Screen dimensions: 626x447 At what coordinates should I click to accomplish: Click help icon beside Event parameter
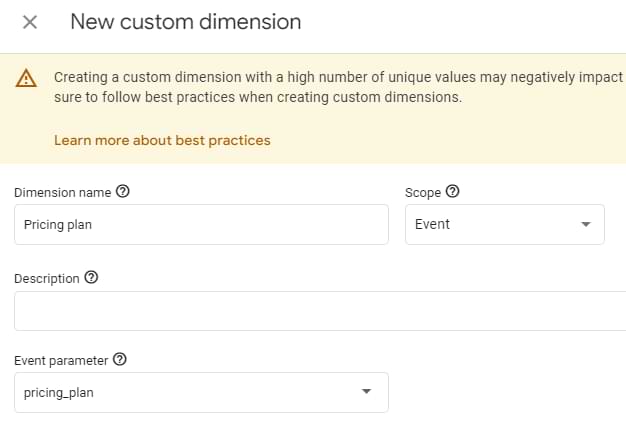click(120, 360)
